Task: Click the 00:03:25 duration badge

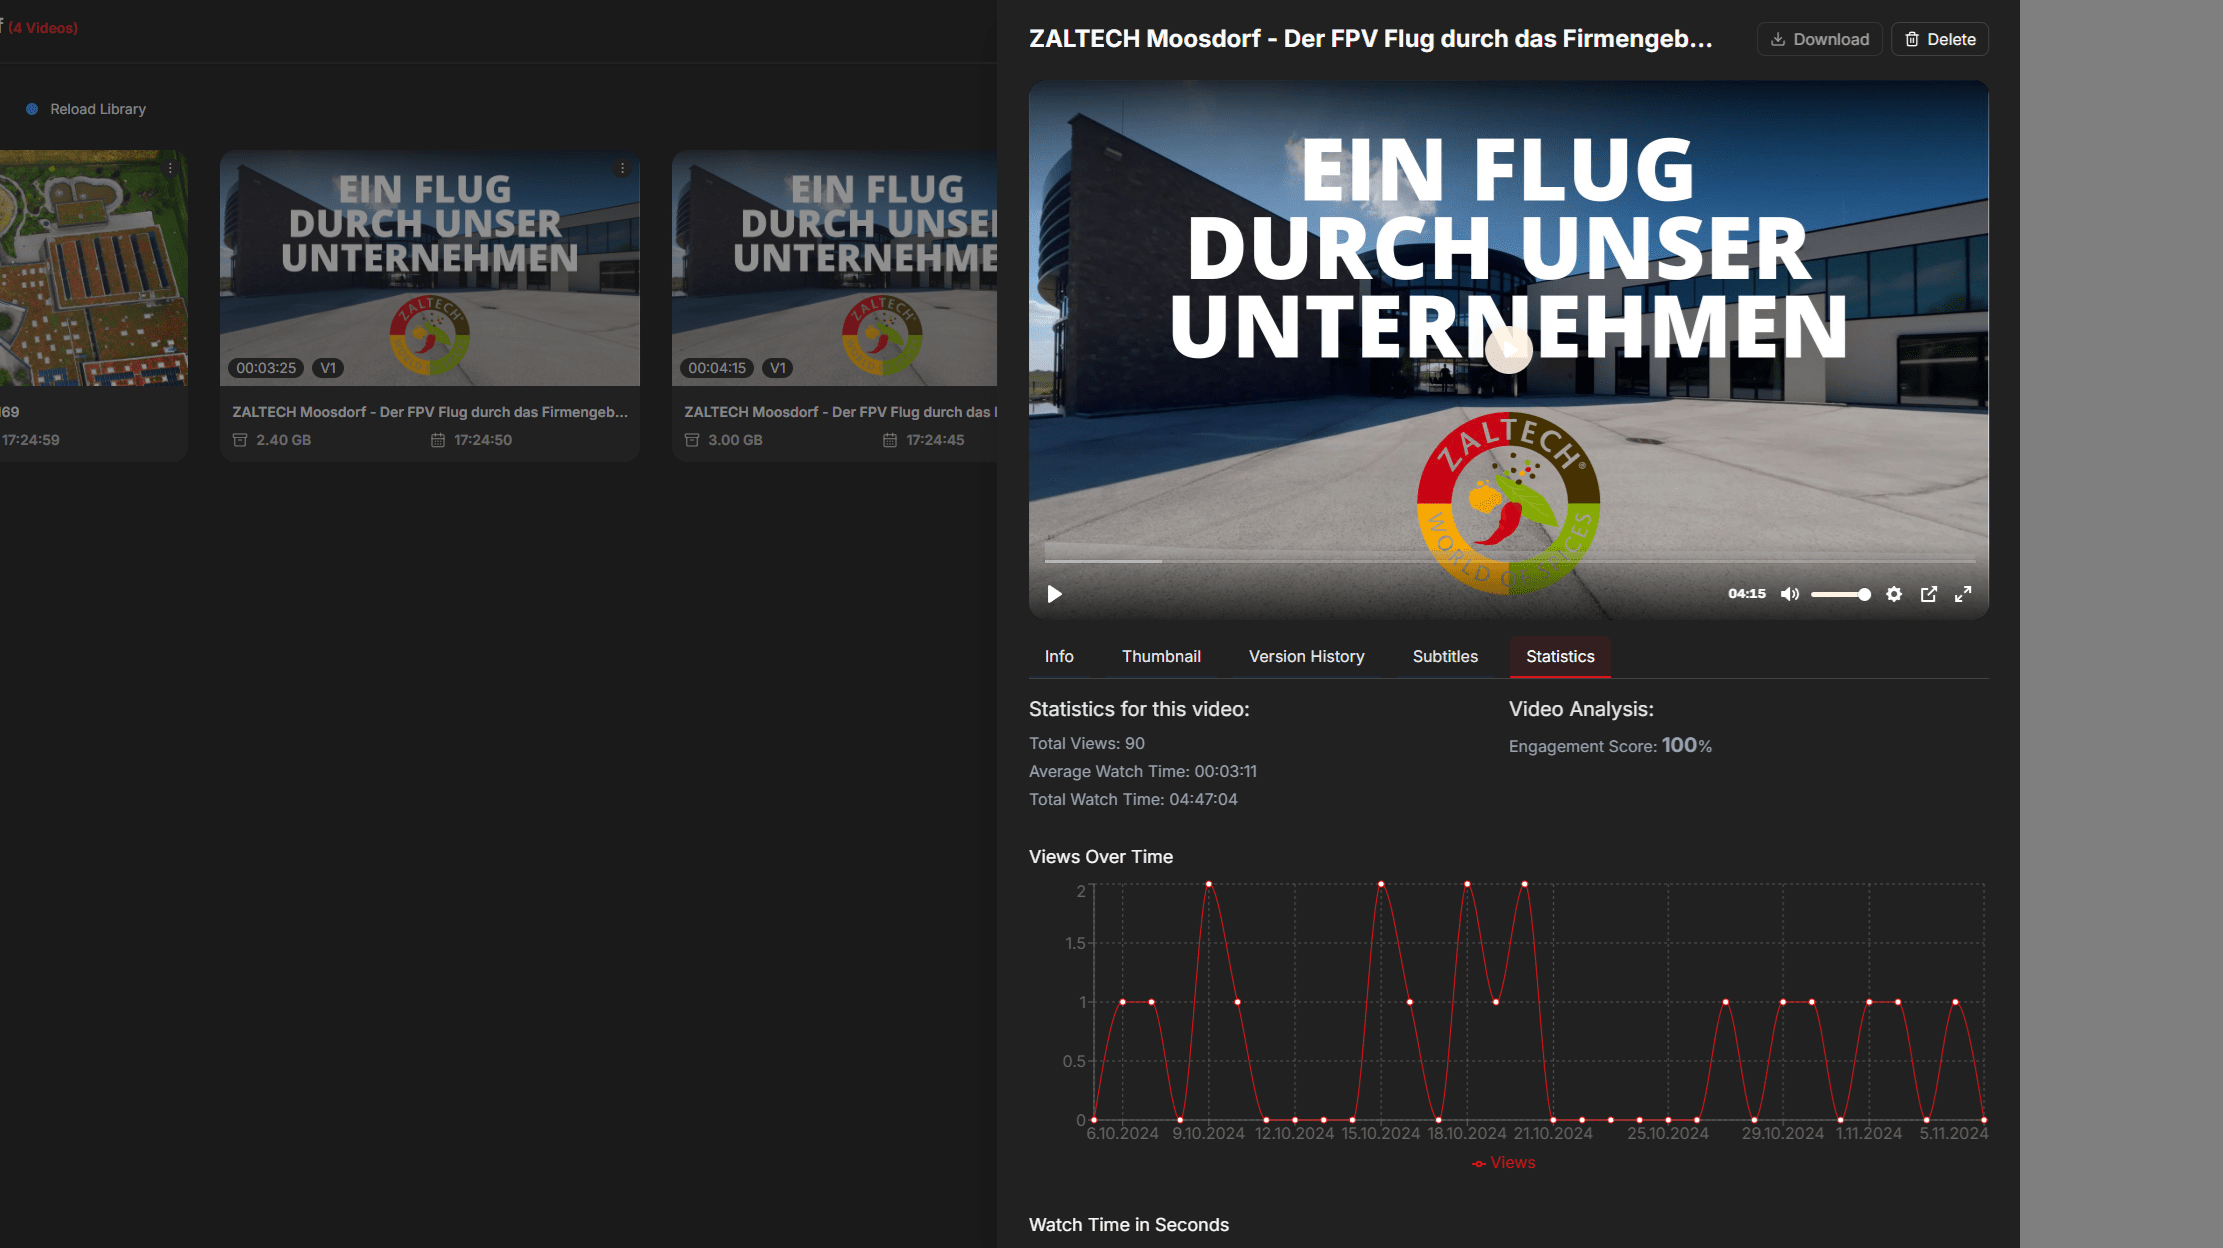Action: click(266, 368)
